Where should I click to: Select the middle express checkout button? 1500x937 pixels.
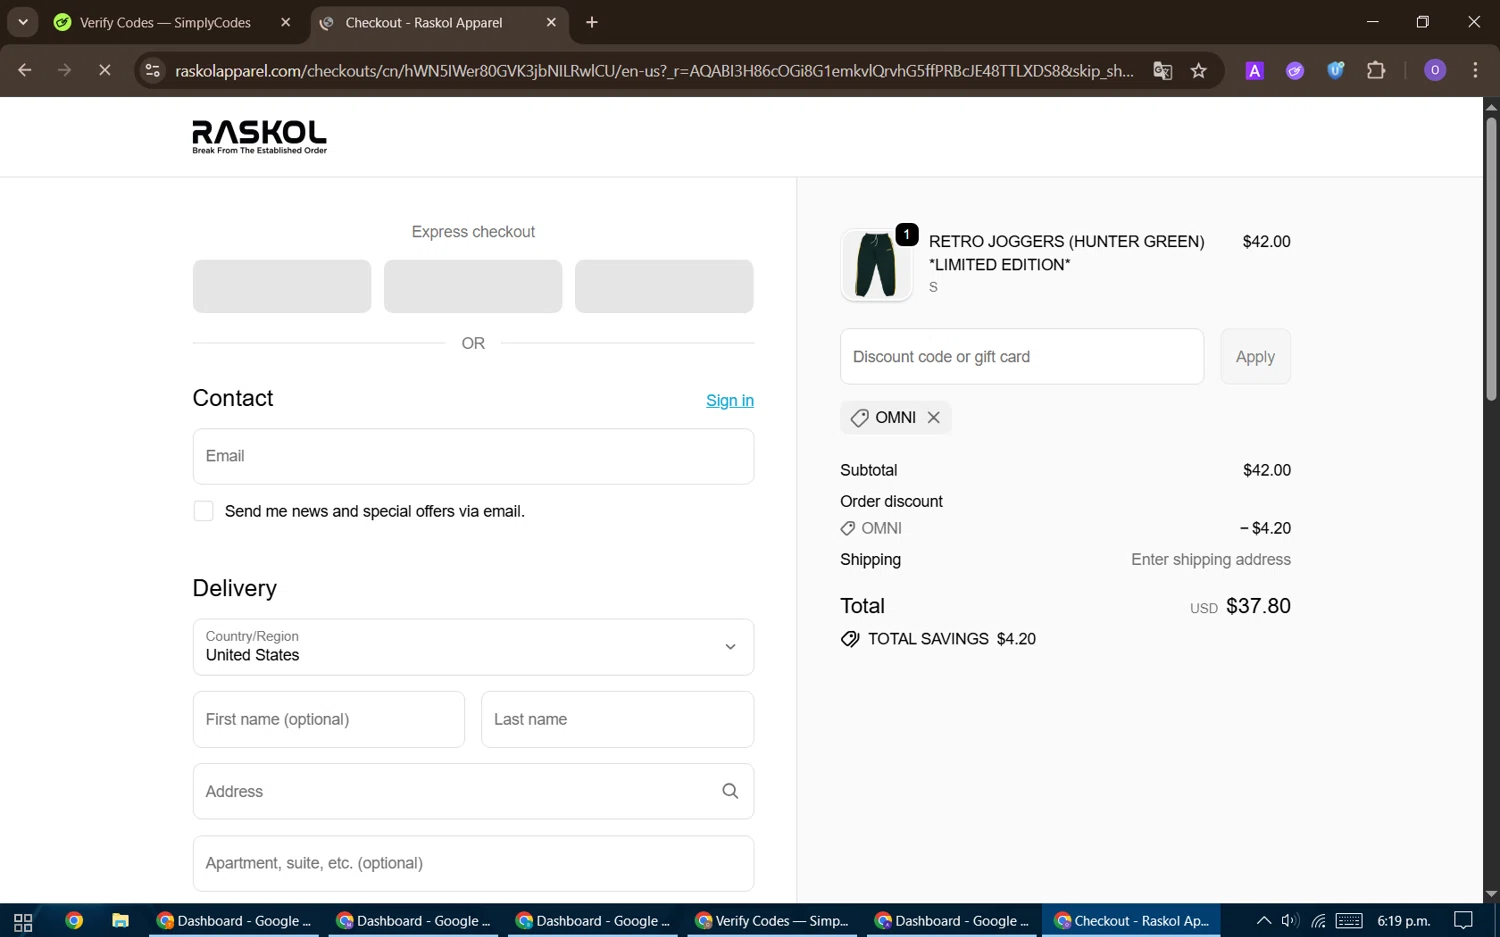473,286
